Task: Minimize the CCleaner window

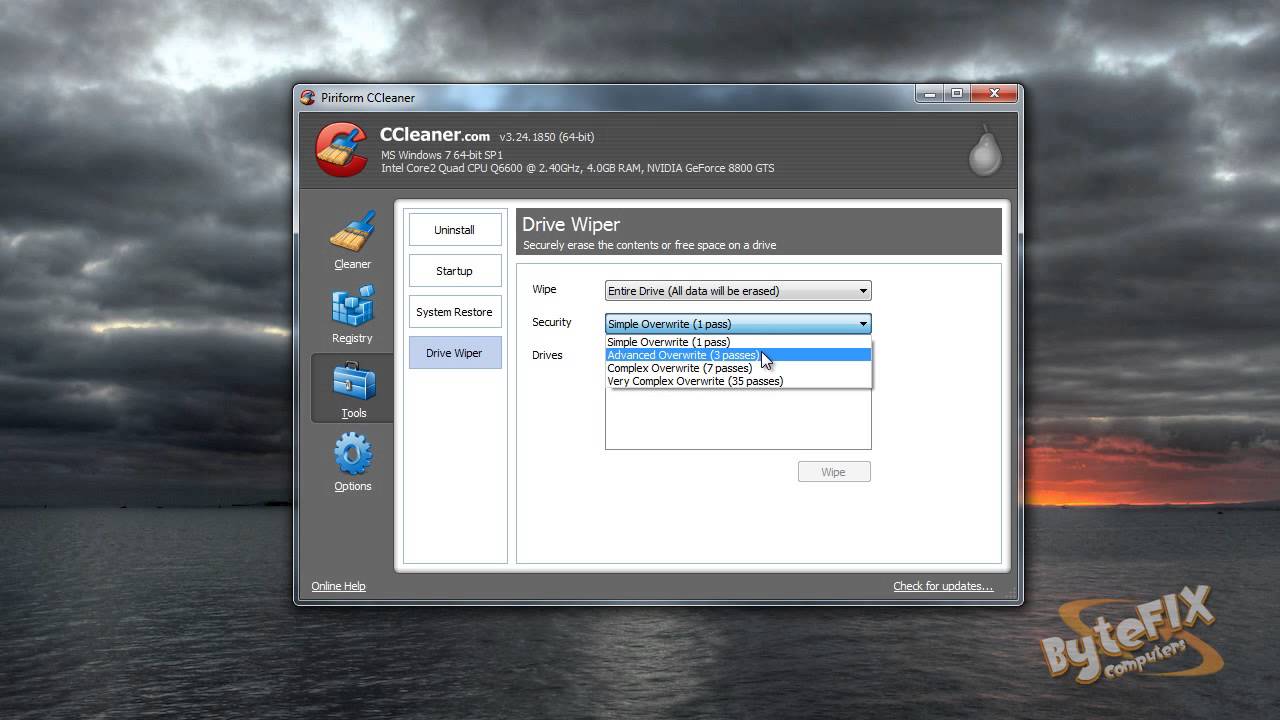Action: tap(929, 94)
